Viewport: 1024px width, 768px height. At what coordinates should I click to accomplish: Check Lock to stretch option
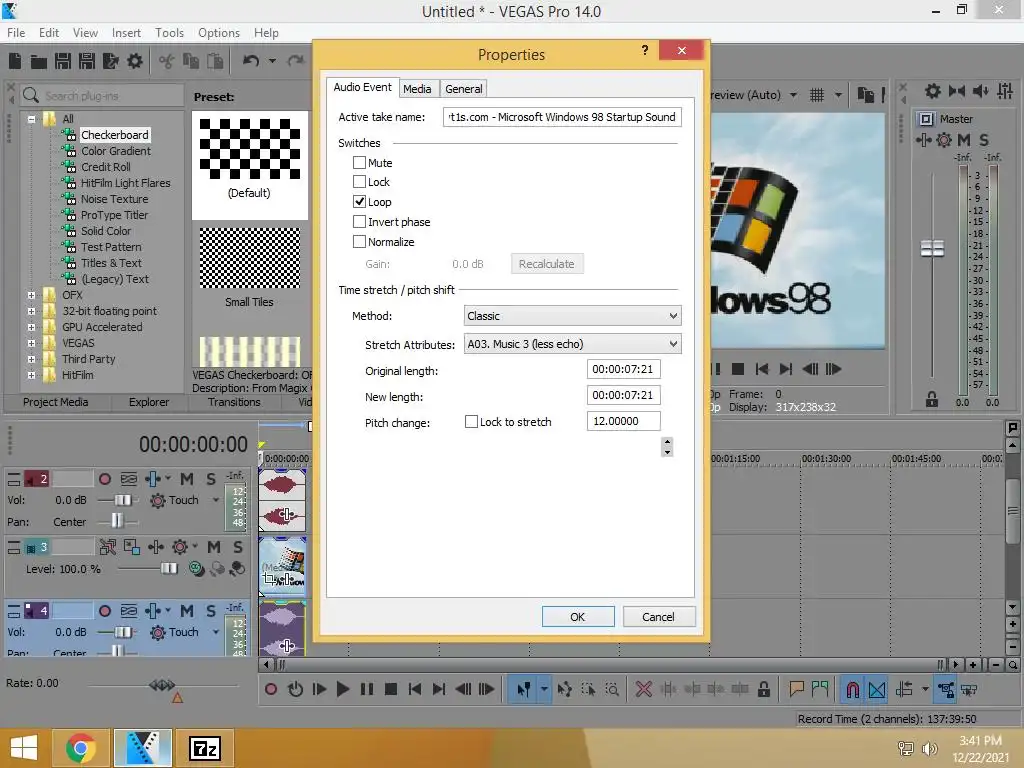pyautogui.click(x=471, y=422)
